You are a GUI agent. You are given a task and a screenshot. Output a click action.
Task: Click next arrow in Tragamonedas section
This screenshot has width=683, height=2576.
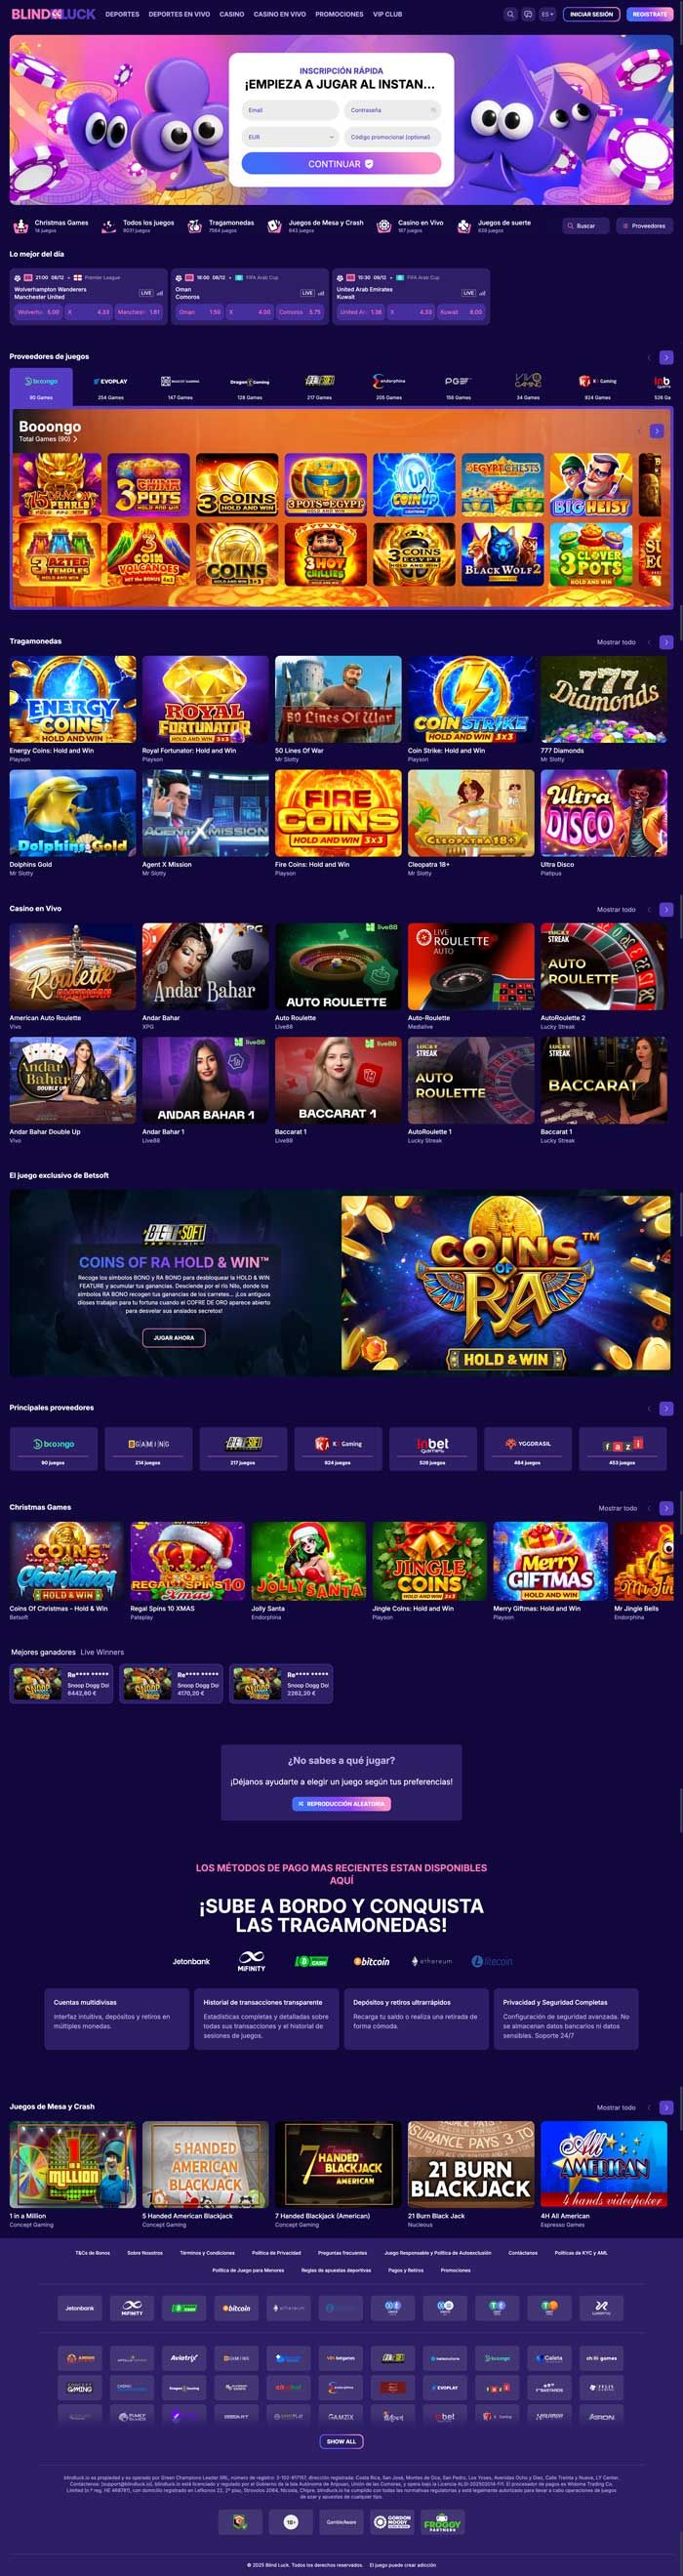pos(666,642)
